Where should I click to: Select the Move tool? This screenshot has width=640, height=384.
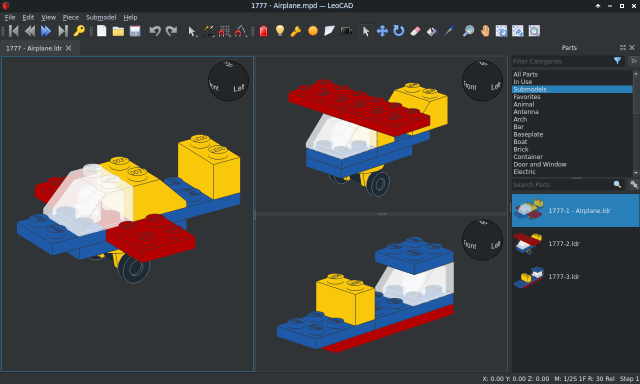point(382,31)
